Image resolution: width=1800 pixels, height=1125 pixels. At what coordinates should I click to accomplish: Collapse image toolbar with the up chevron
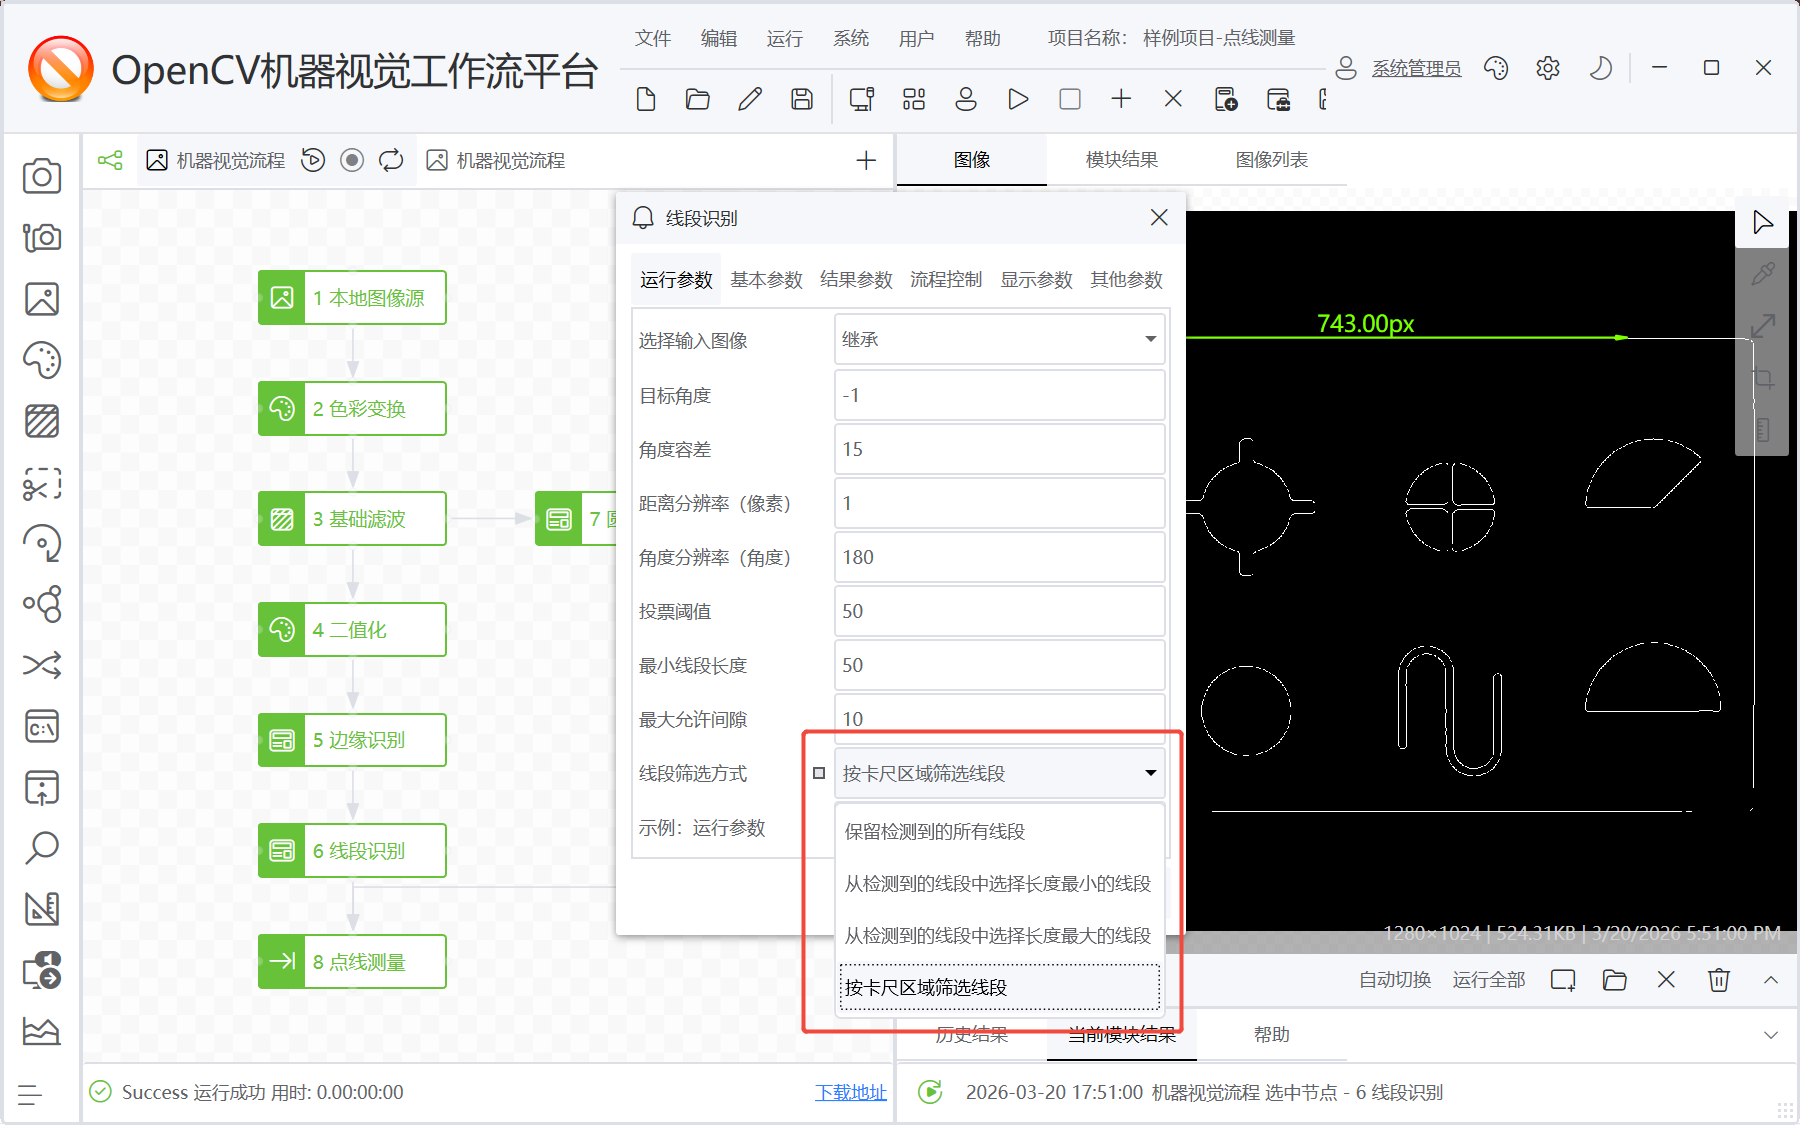click(x=1771, y=980)
